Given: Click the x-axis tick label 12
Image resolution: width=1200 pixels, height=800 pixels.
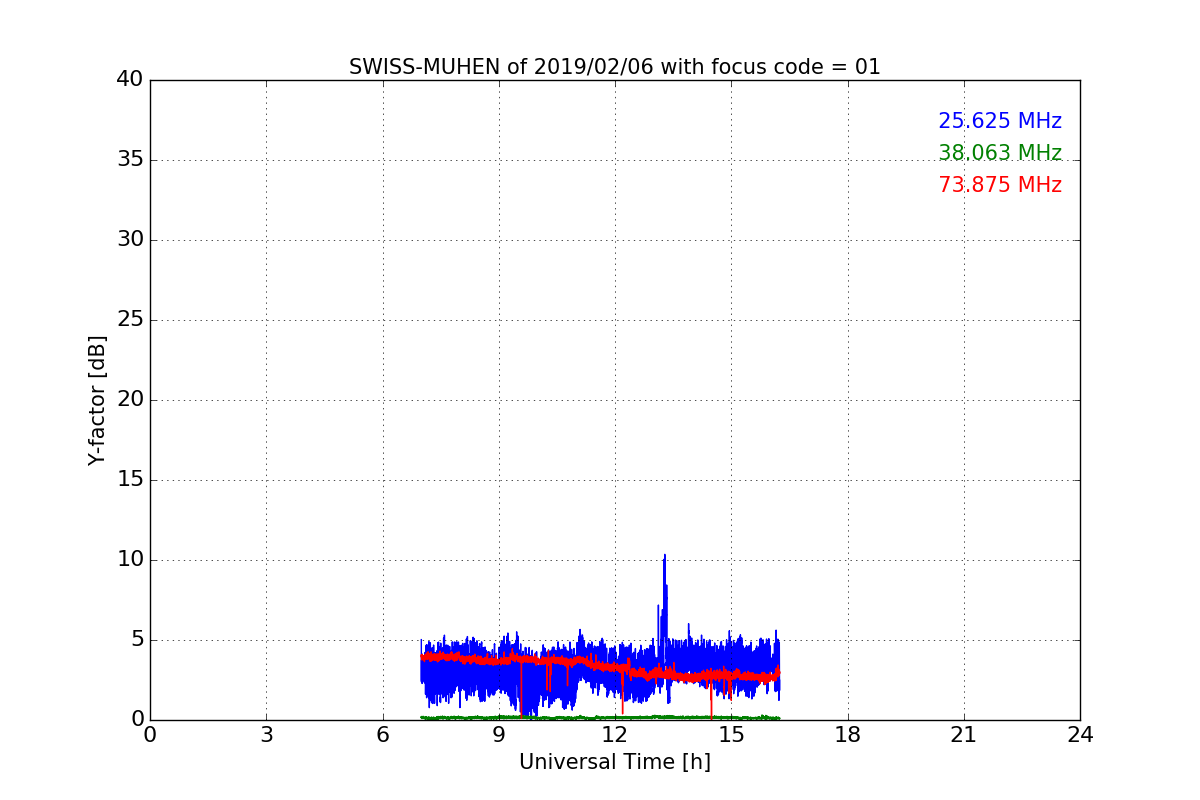Looking at the screenshot, I should click(615, 734).
